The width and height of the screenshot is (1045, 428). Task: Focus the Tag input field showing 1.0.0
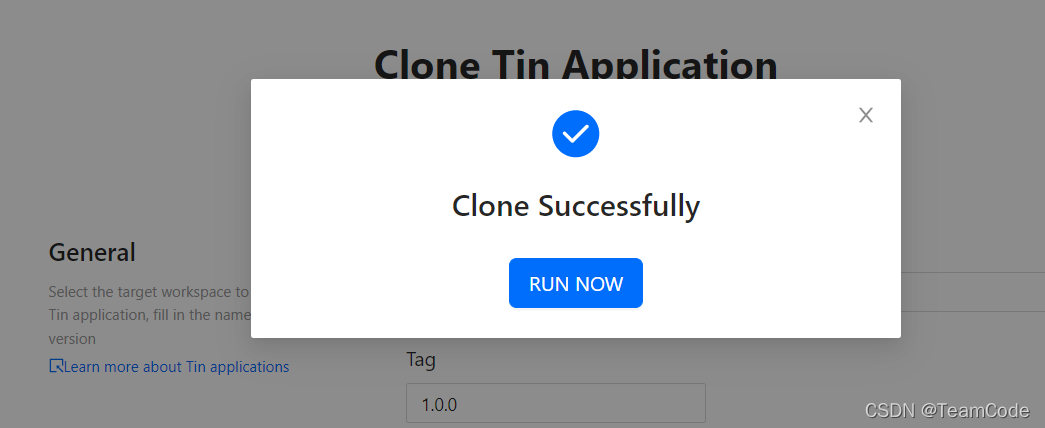click(556, 403)
